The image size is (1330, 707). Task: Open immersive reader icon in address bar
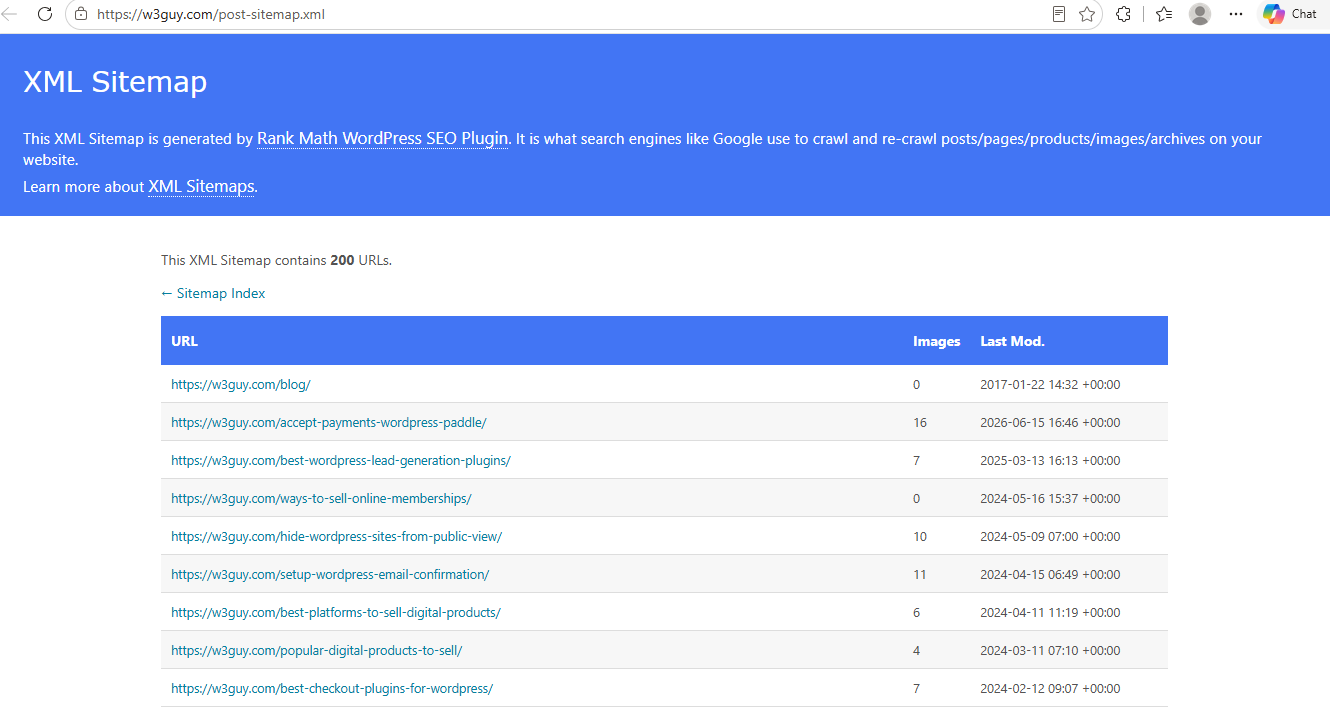point(1059,14)
